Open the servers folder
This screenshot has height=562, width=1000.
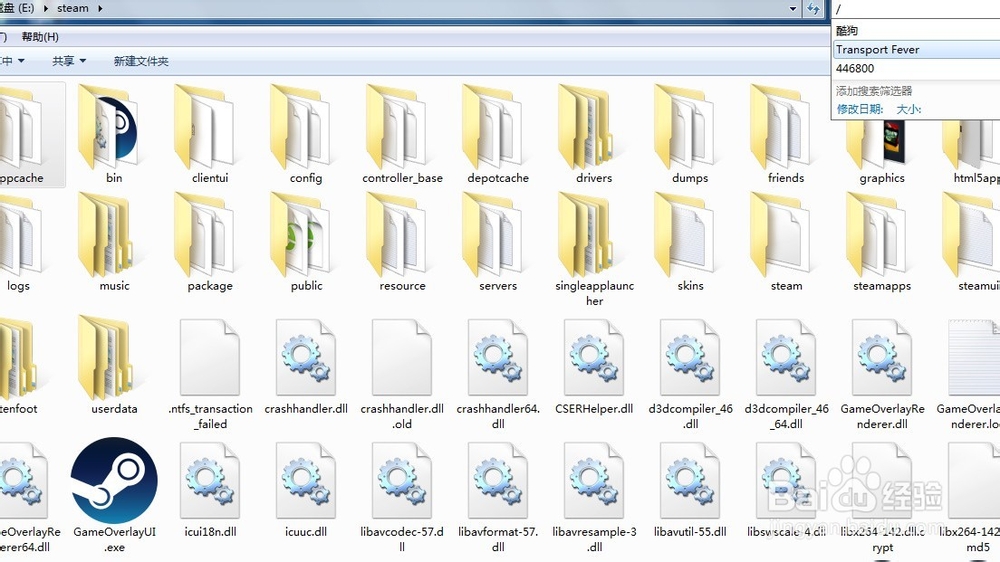coord(498,242)
